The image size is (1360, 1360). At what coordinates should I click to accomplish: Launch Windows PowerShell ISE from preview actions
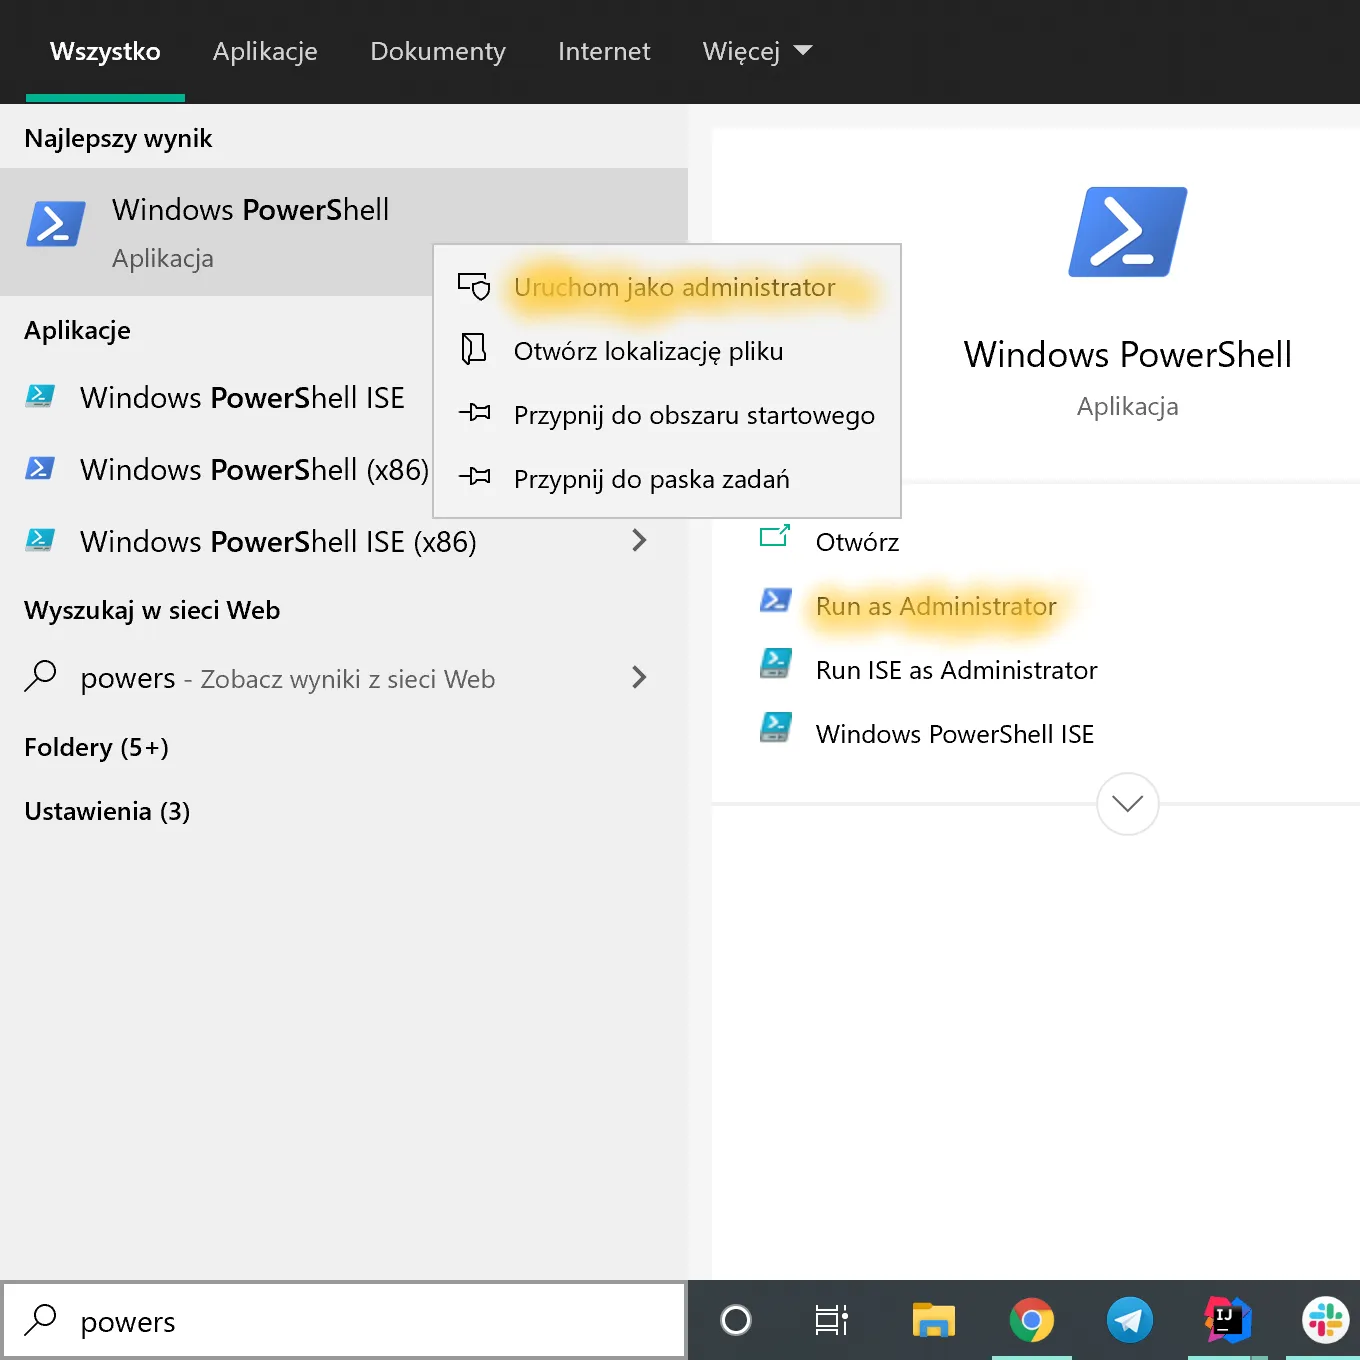pos(955,734)
